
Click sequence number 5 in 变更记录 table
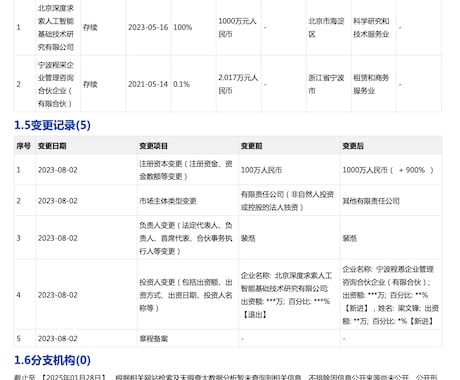pos(19,339)
